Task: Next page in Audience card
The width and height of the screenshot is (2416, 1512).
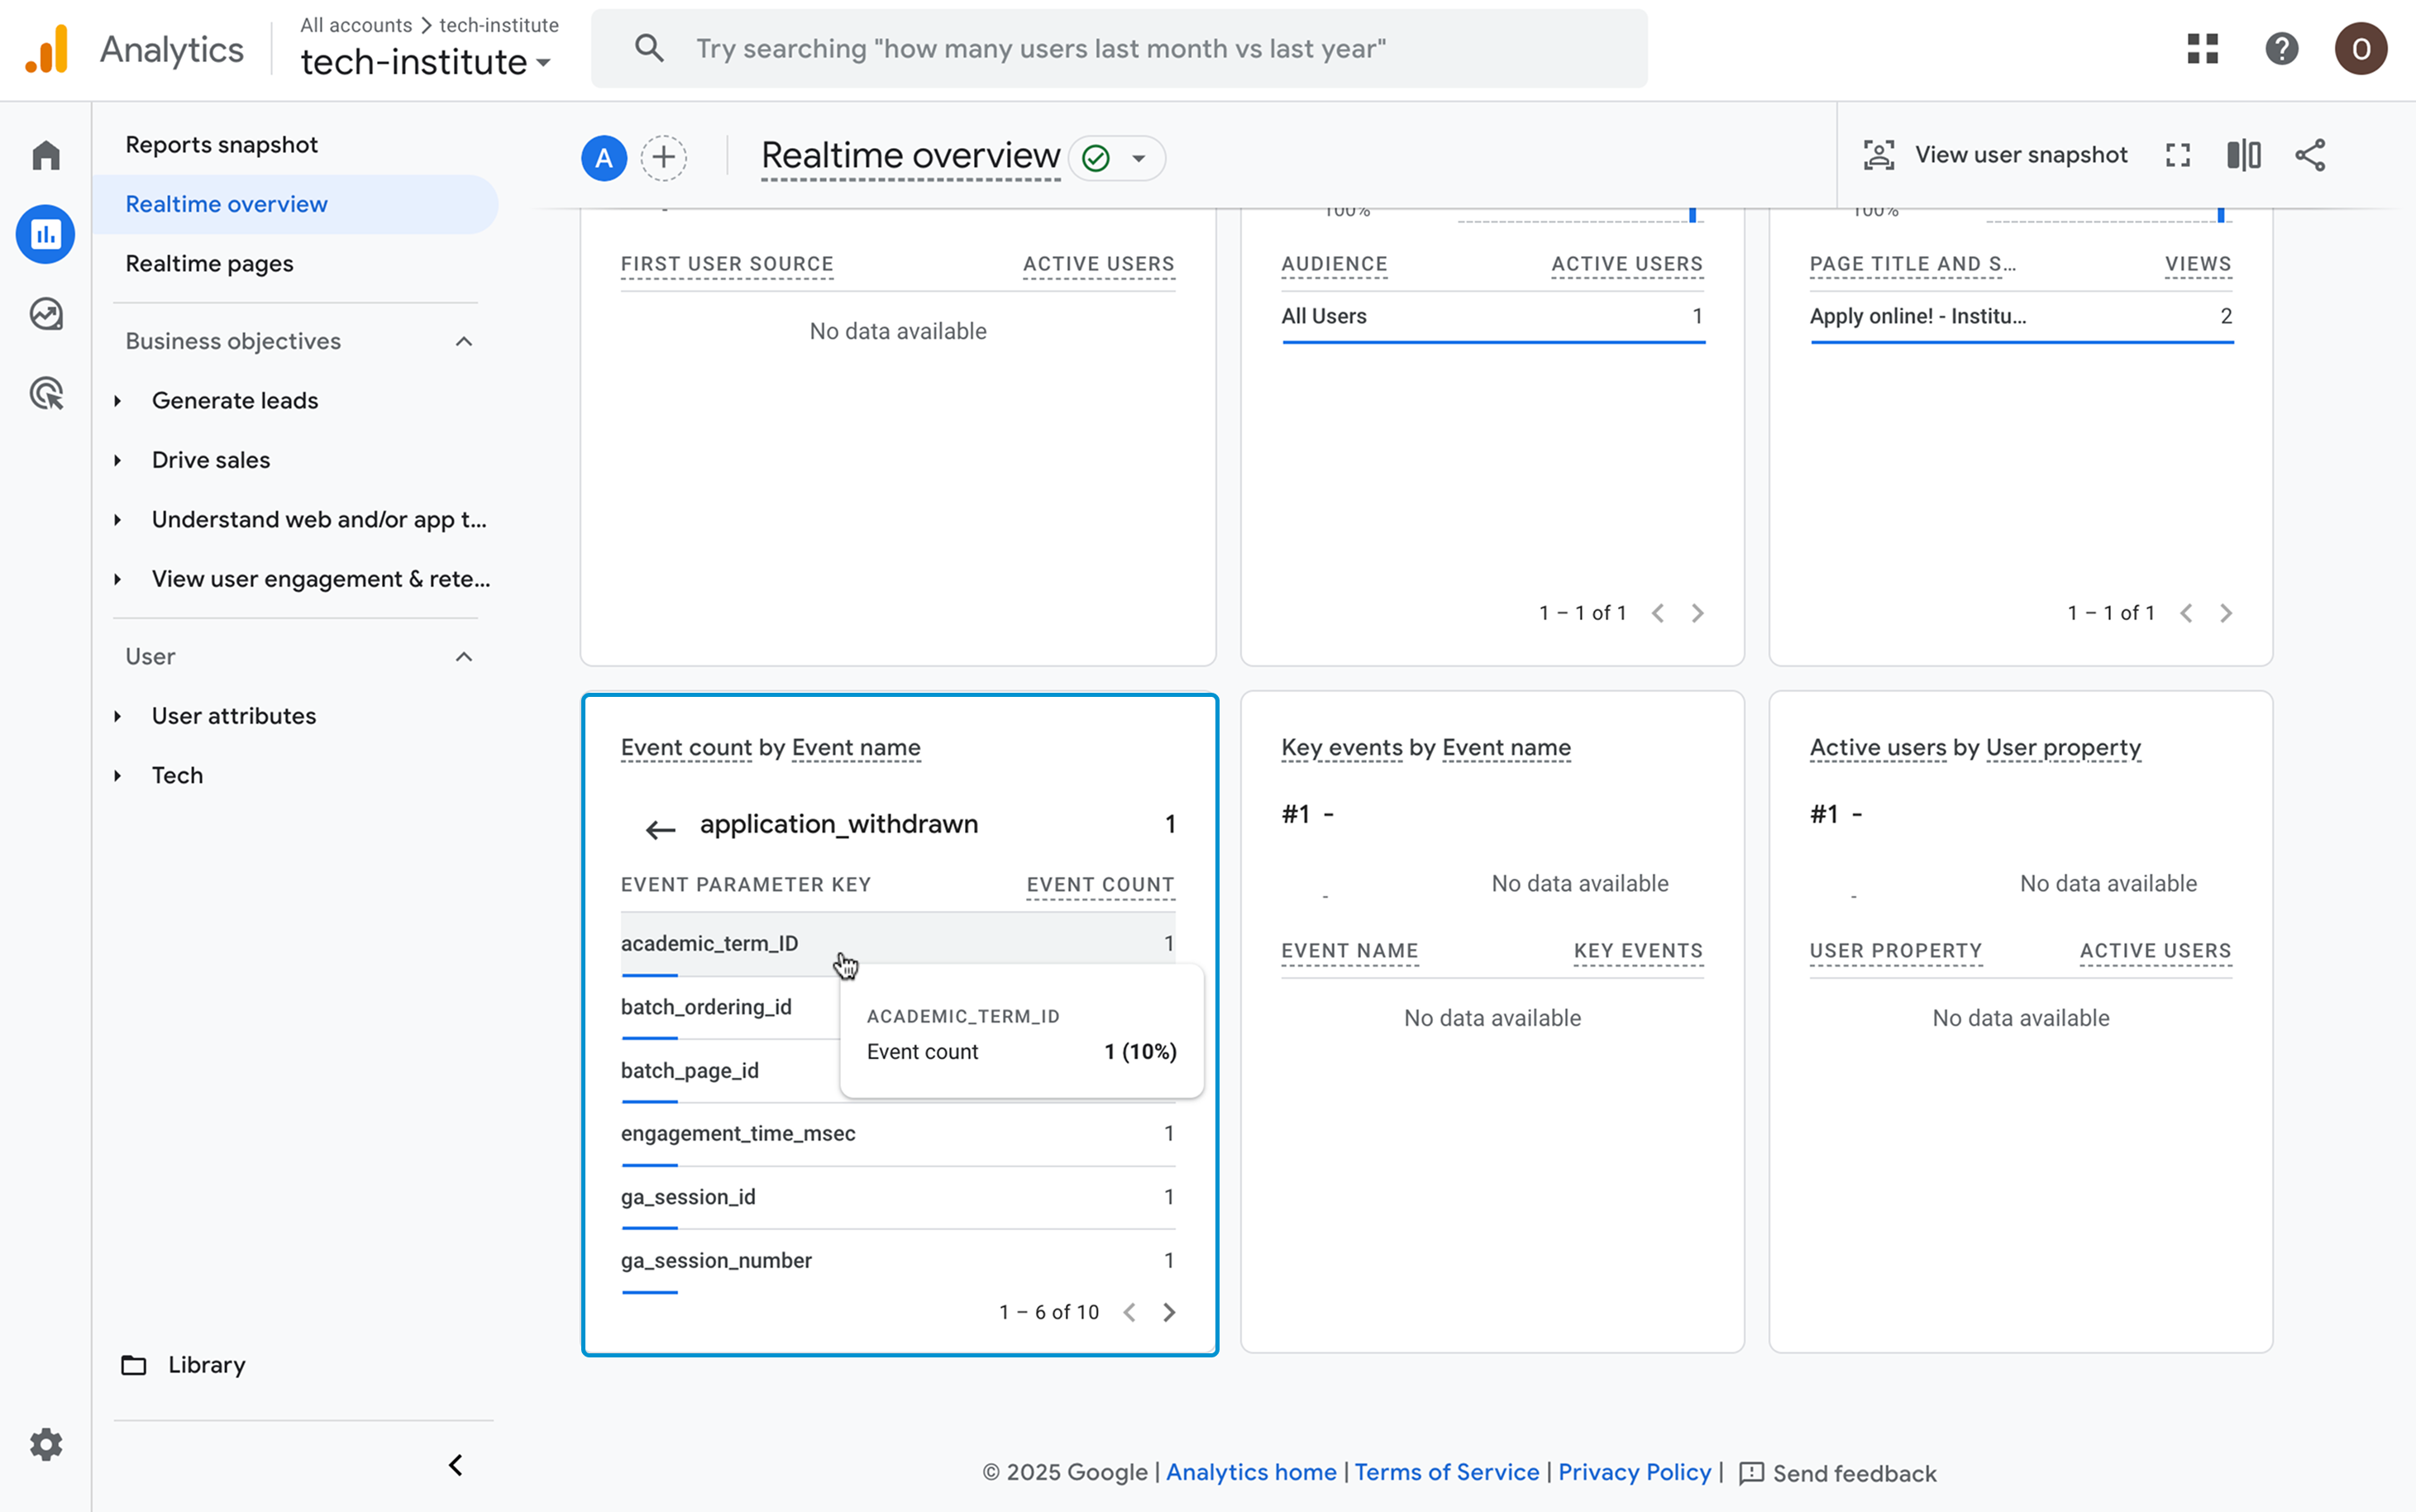Action: click(x=1697, y=613)
